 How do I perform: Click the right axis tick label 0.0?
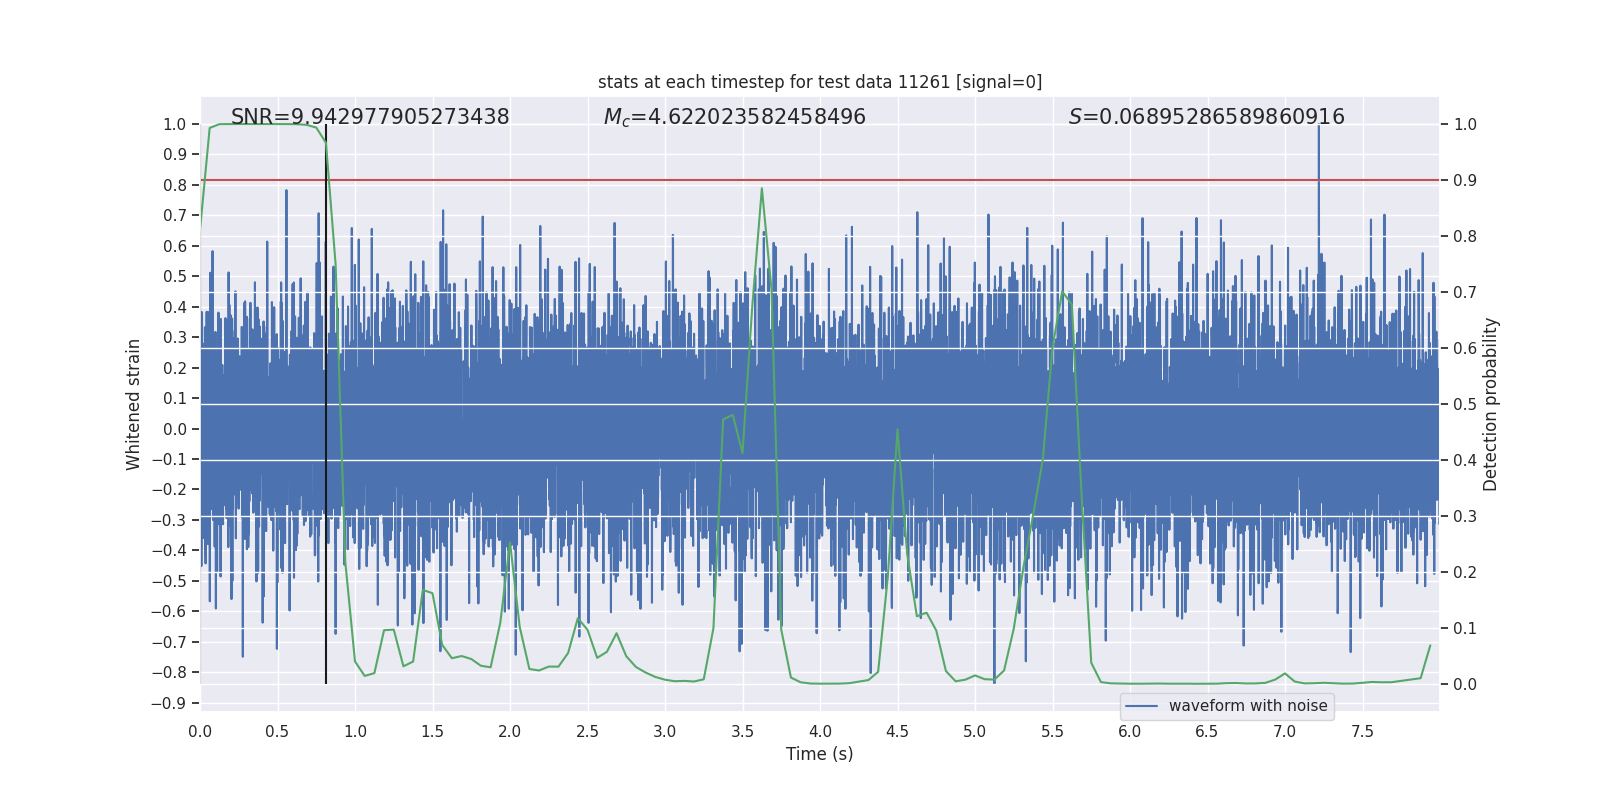click(x=1465, y=685)
